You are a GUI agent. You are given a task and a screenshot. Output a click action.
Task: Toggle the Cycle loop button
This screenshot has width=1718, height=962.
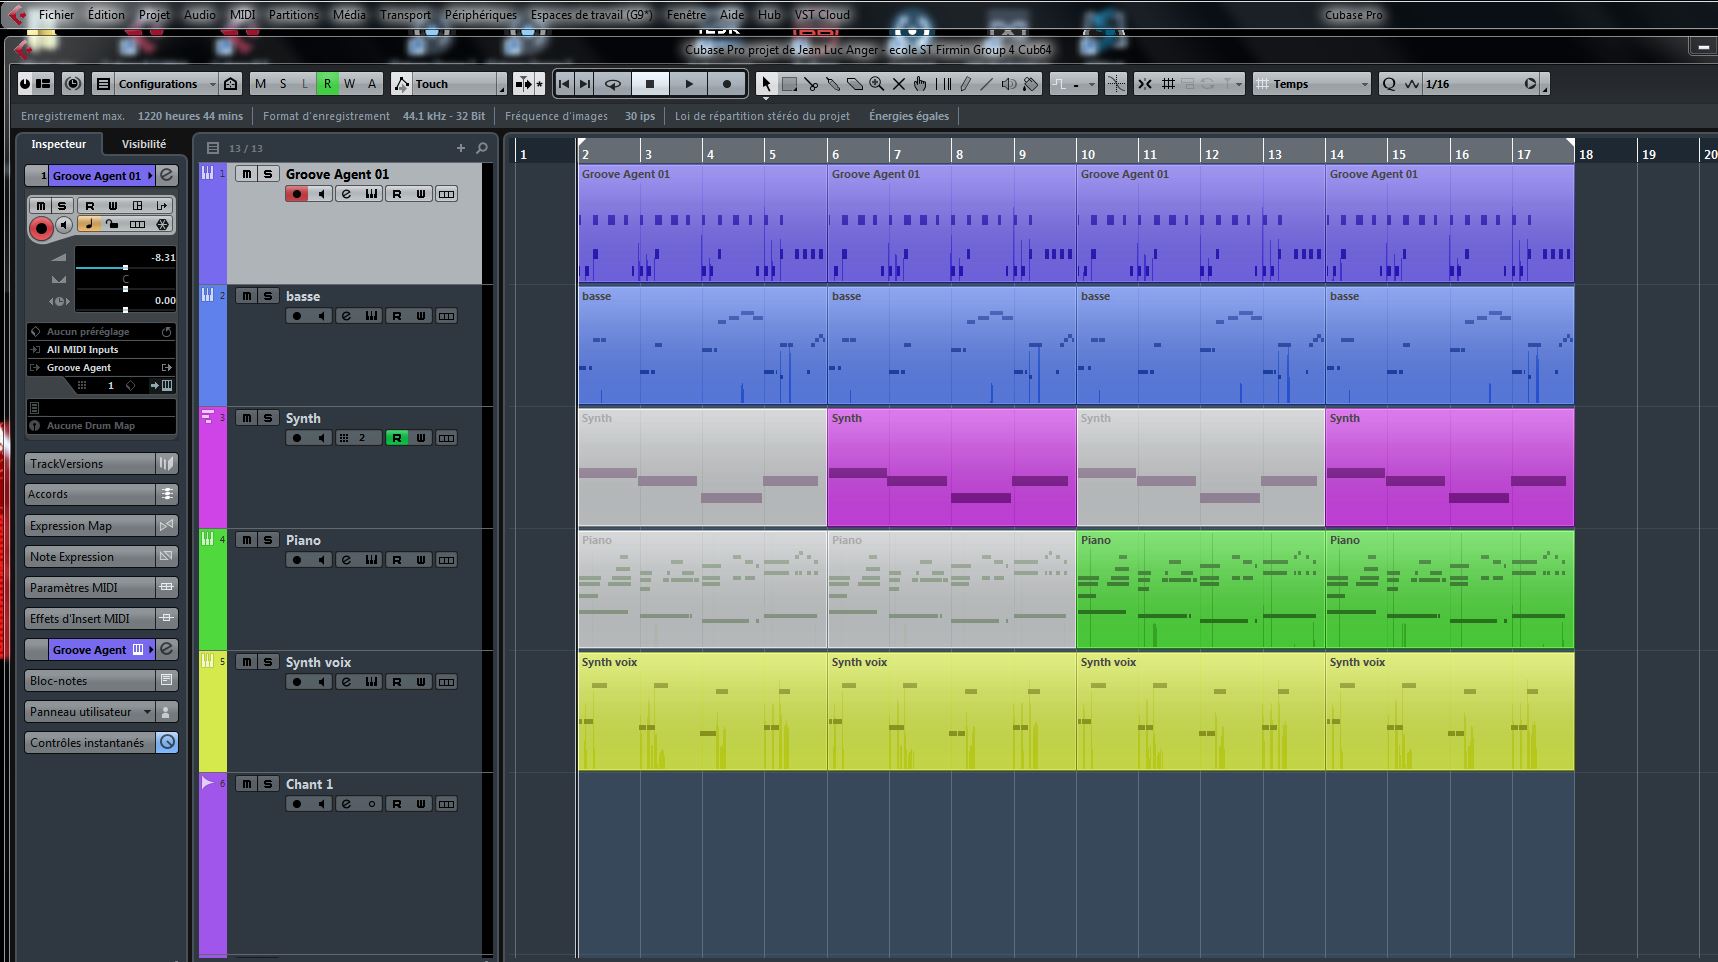point(613,84)
